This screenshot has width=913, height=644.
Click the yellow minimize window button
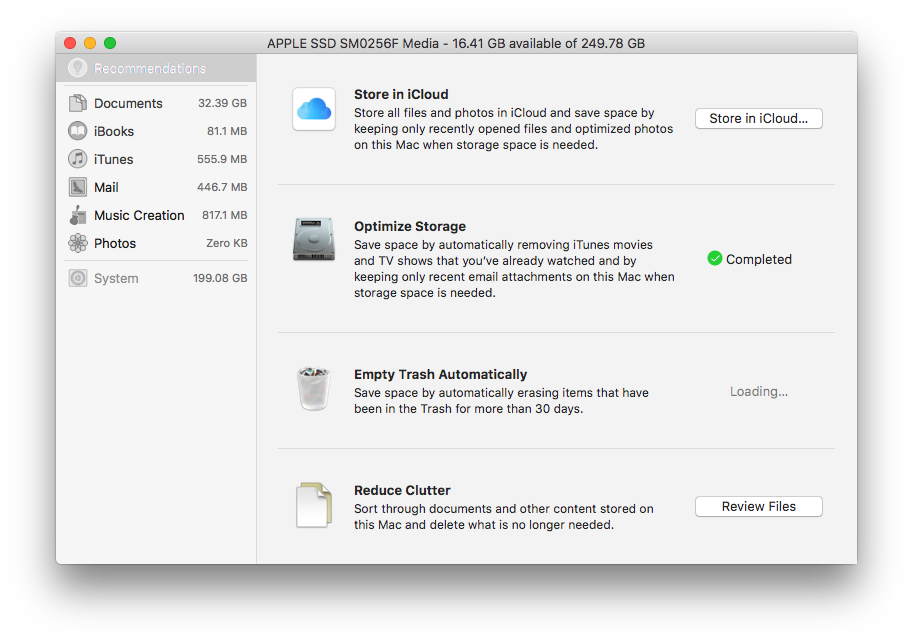(x=90, y=43)
